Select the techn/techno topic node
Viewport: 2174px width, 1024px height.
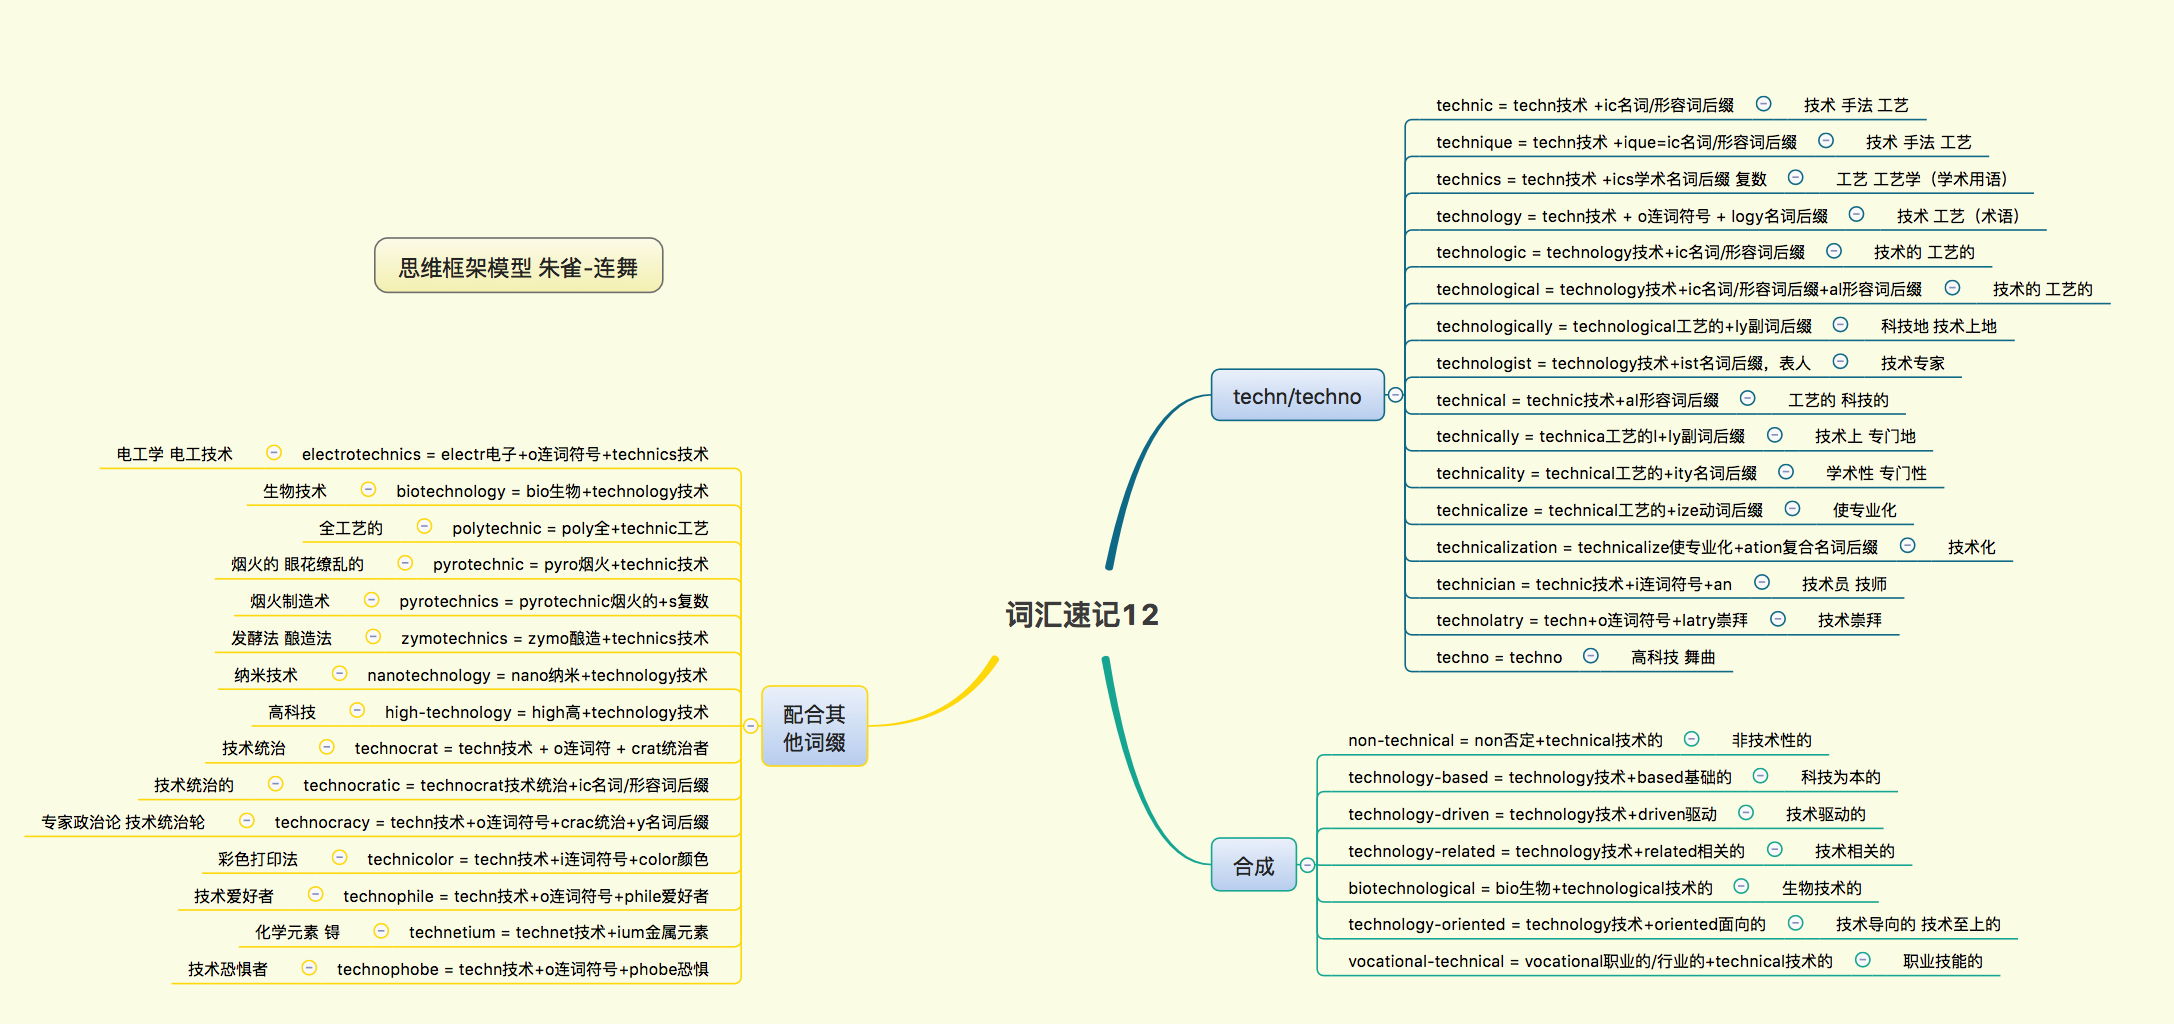(x=1297, y=396)
